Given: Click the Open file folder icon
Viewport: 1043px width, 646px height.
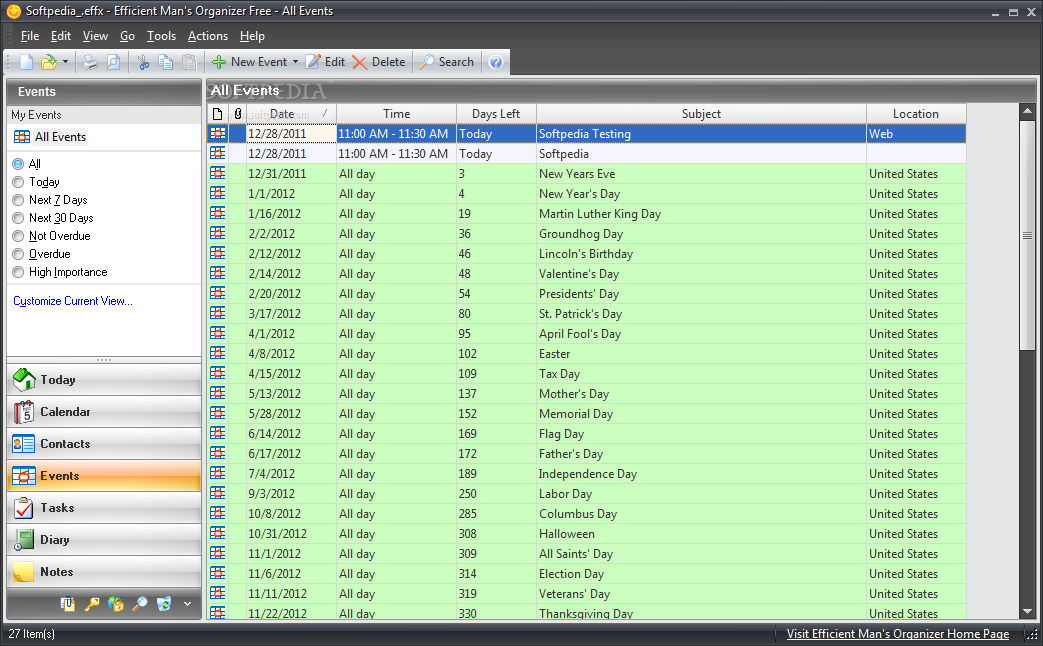Looking at the screenshot, I should point(49,62).
